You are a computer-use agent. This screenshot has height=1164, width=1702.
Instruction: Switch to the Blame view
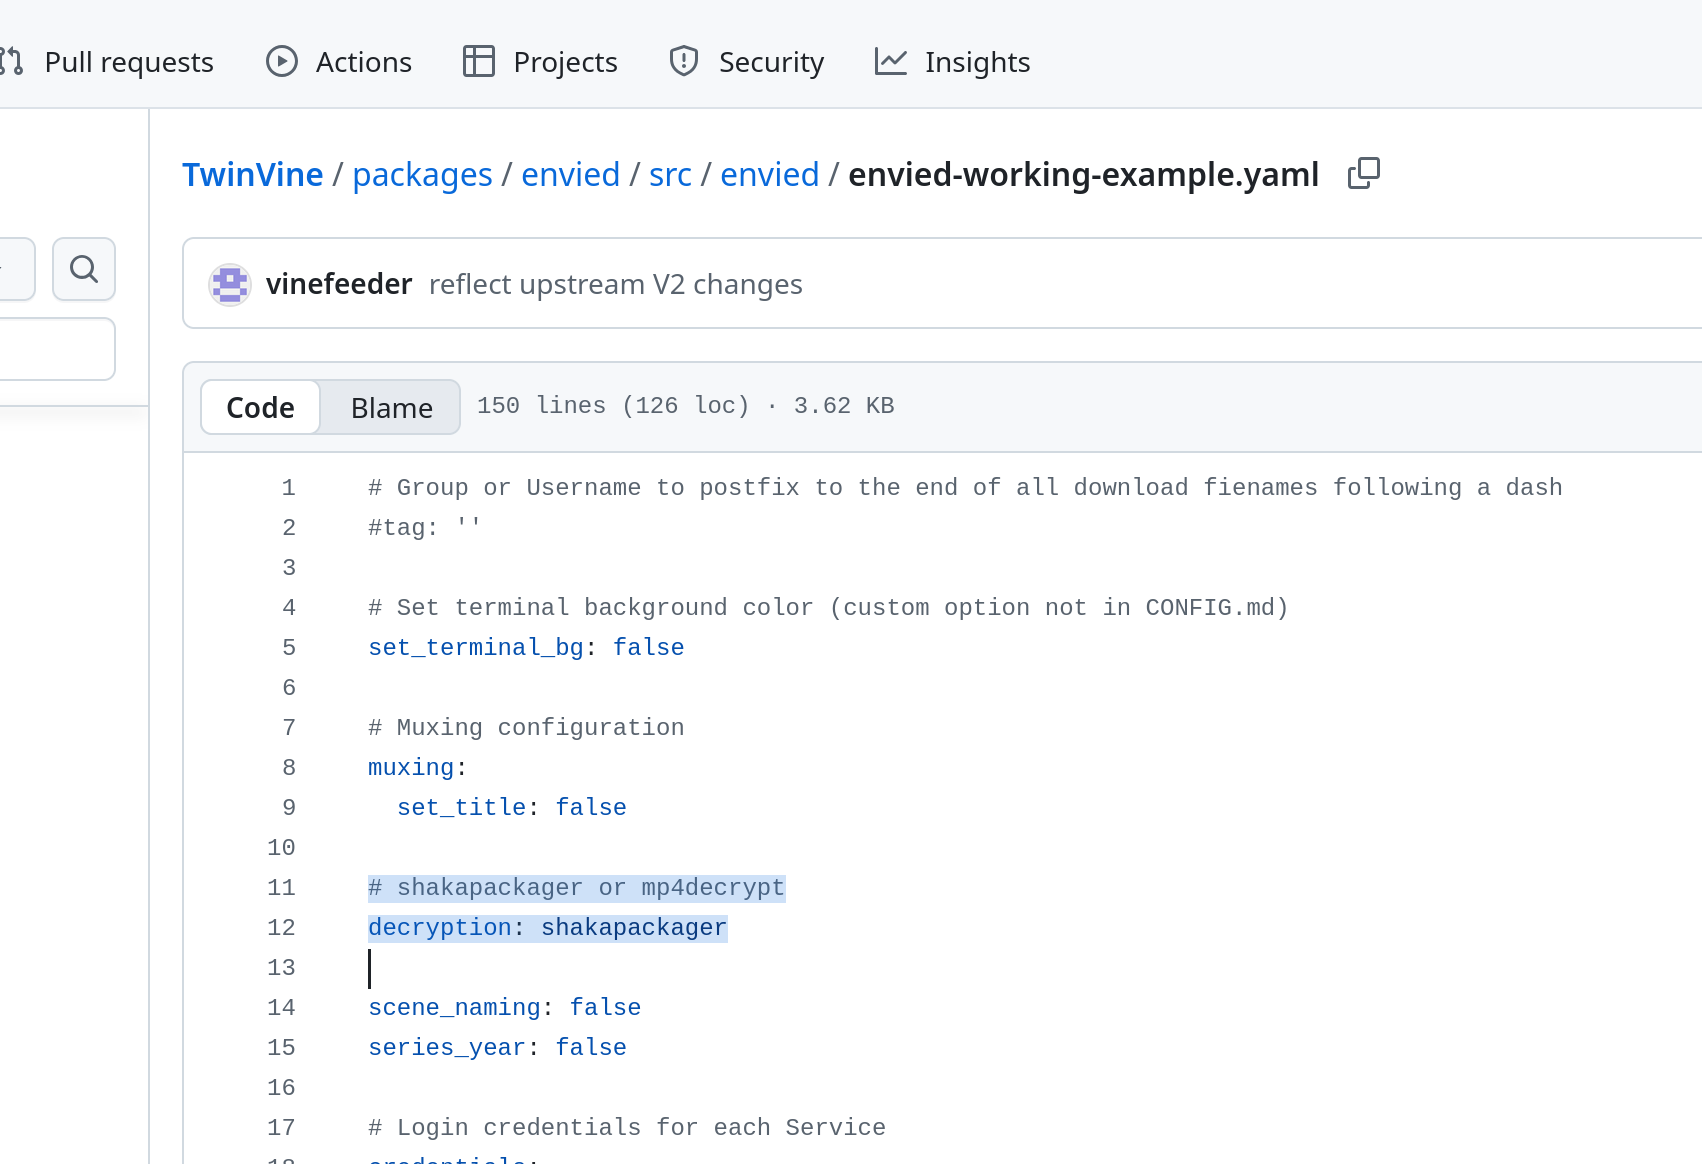point(391,408)
